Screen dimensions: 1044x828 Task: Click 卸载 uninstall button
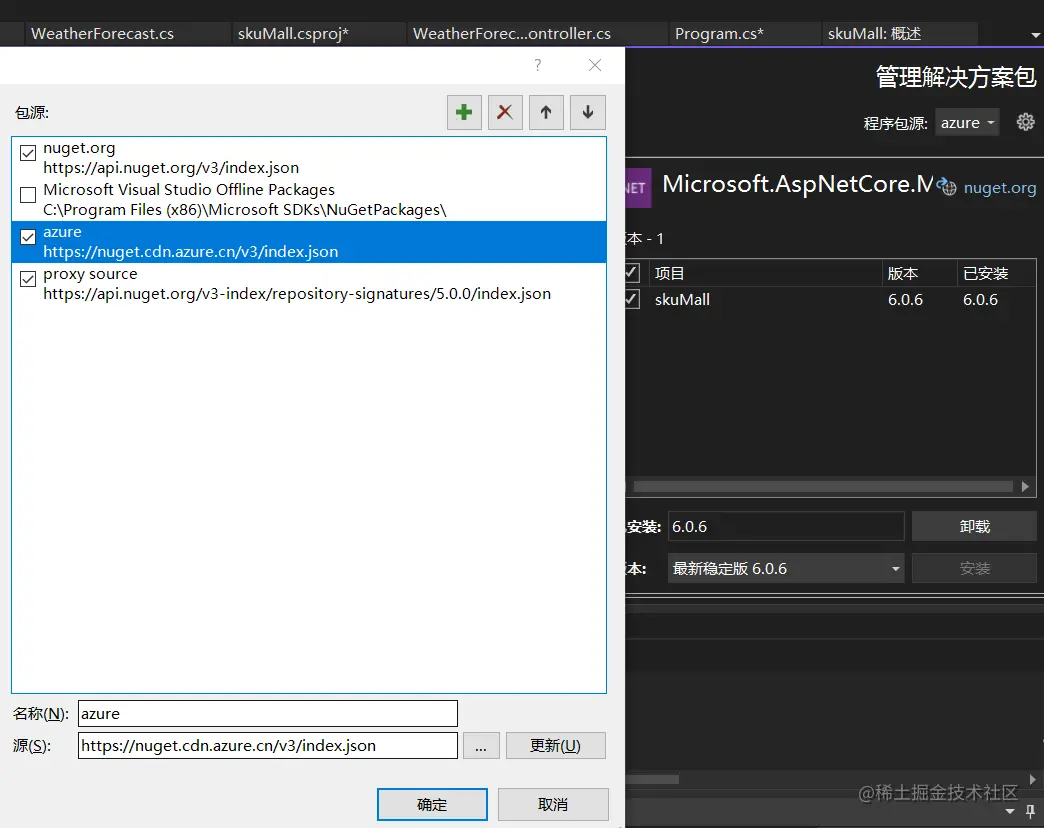(974, 526)
